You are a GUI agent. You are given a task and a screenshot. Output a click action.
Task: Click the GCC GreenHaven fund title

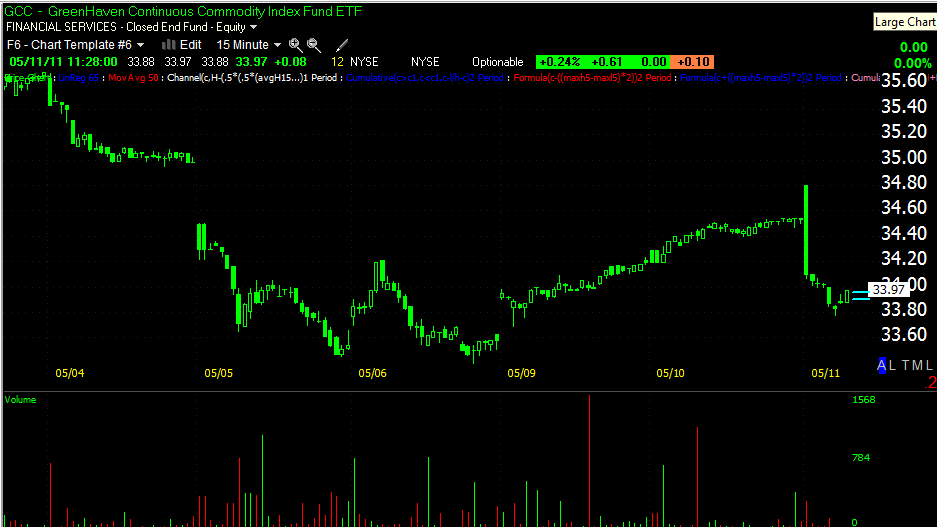183,11
